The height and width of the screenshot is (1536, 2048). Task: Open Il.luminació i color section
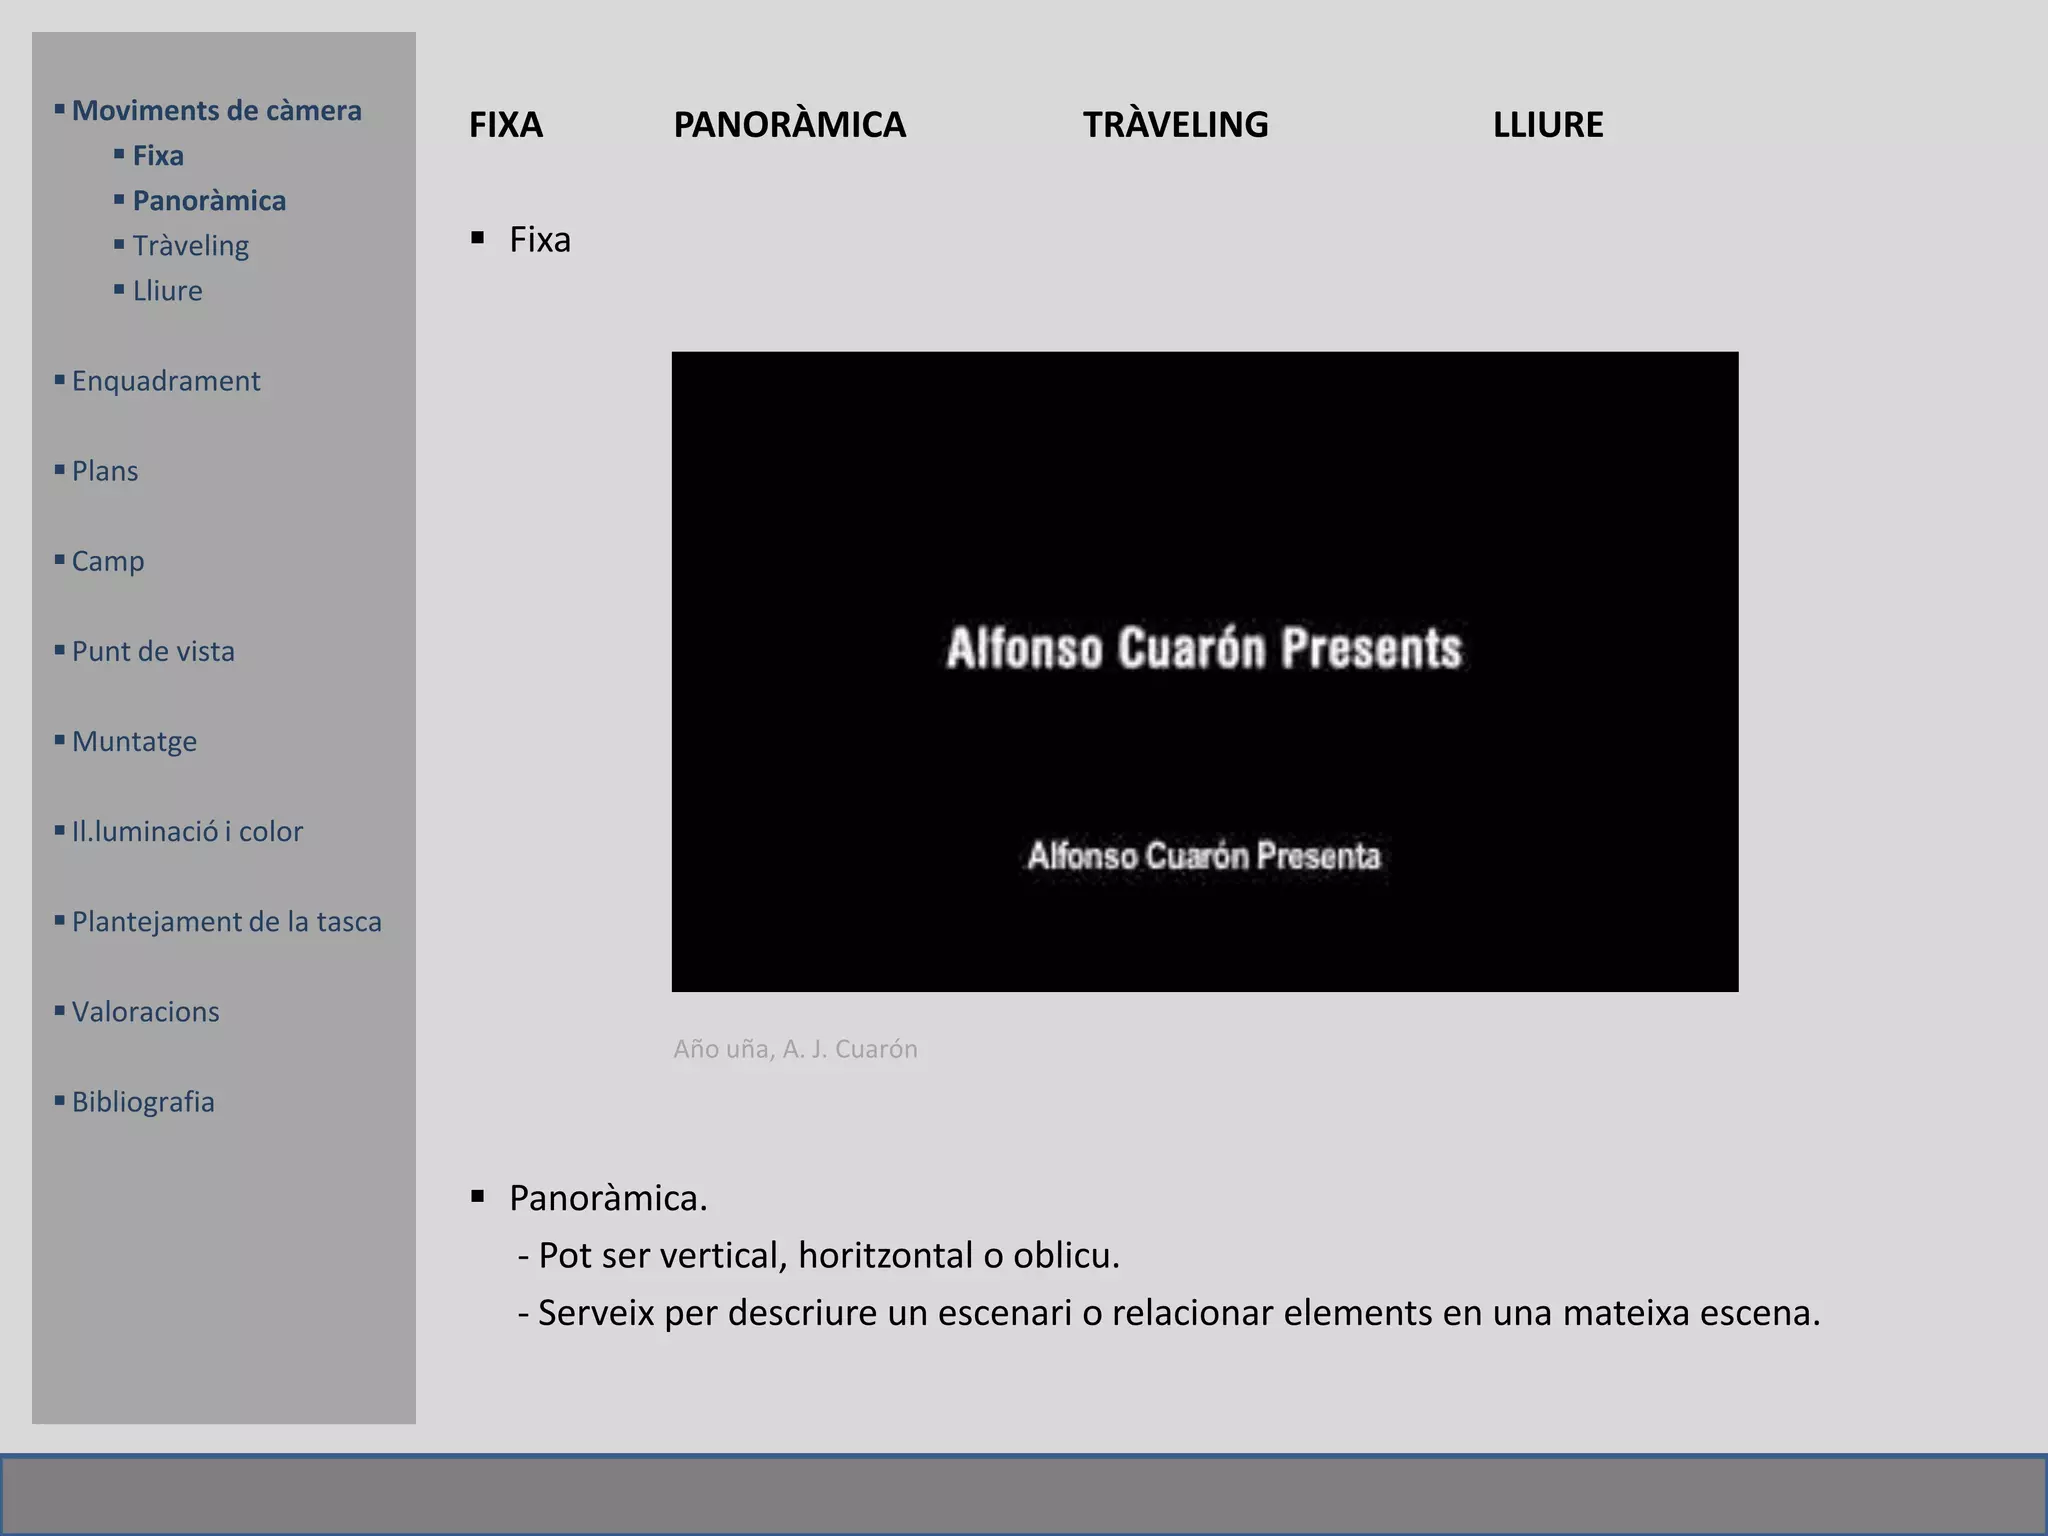pyautogui.click(x=187, y=831)
